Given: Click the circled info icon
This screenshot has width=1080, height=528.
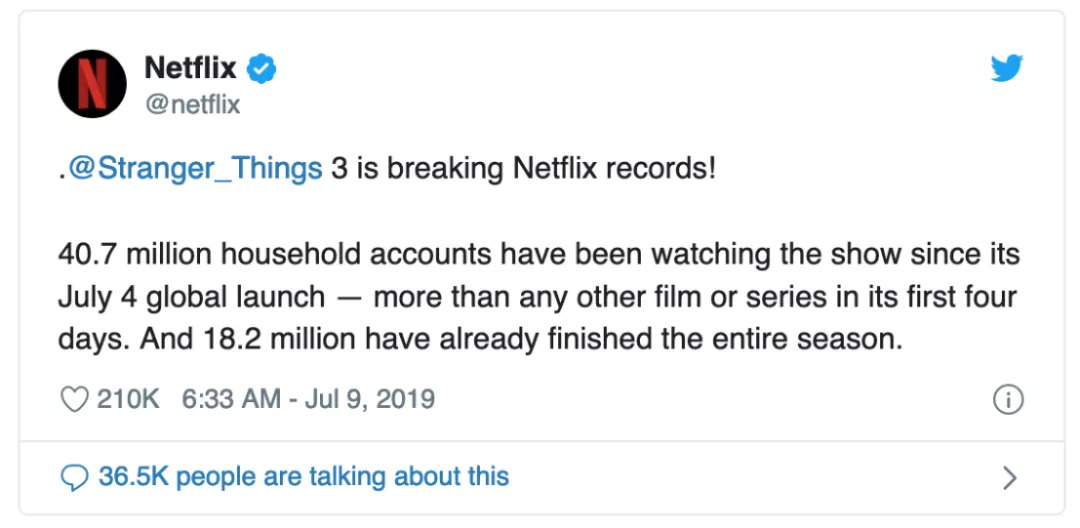Looking at the screenshot, I should 1007,400.
